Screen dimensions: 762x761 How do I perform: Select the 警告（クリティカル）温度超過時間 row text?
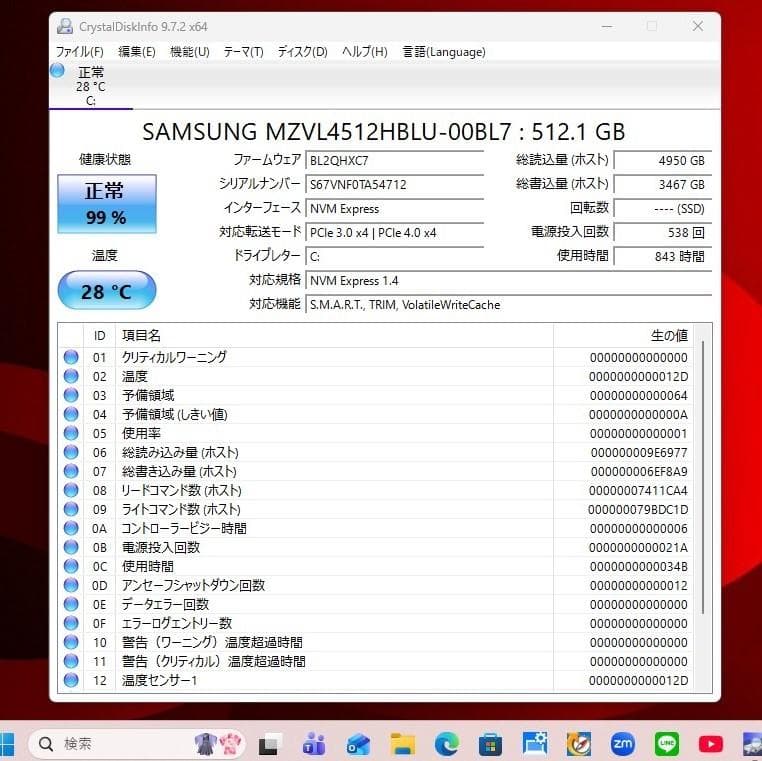click(214, 661)
